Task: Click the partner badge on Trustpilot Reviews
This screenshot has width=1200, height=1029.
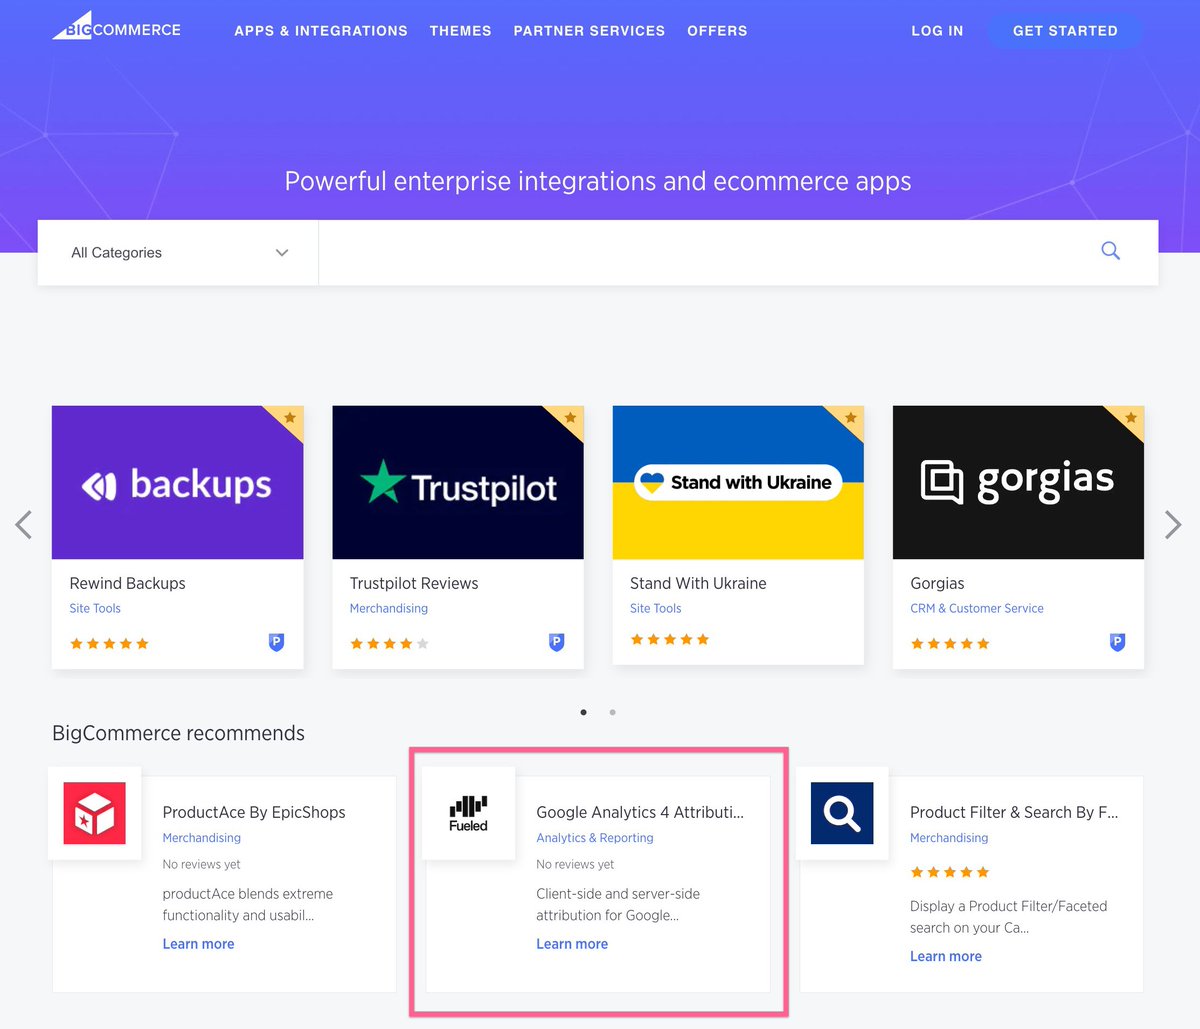Action: (557, 642)
